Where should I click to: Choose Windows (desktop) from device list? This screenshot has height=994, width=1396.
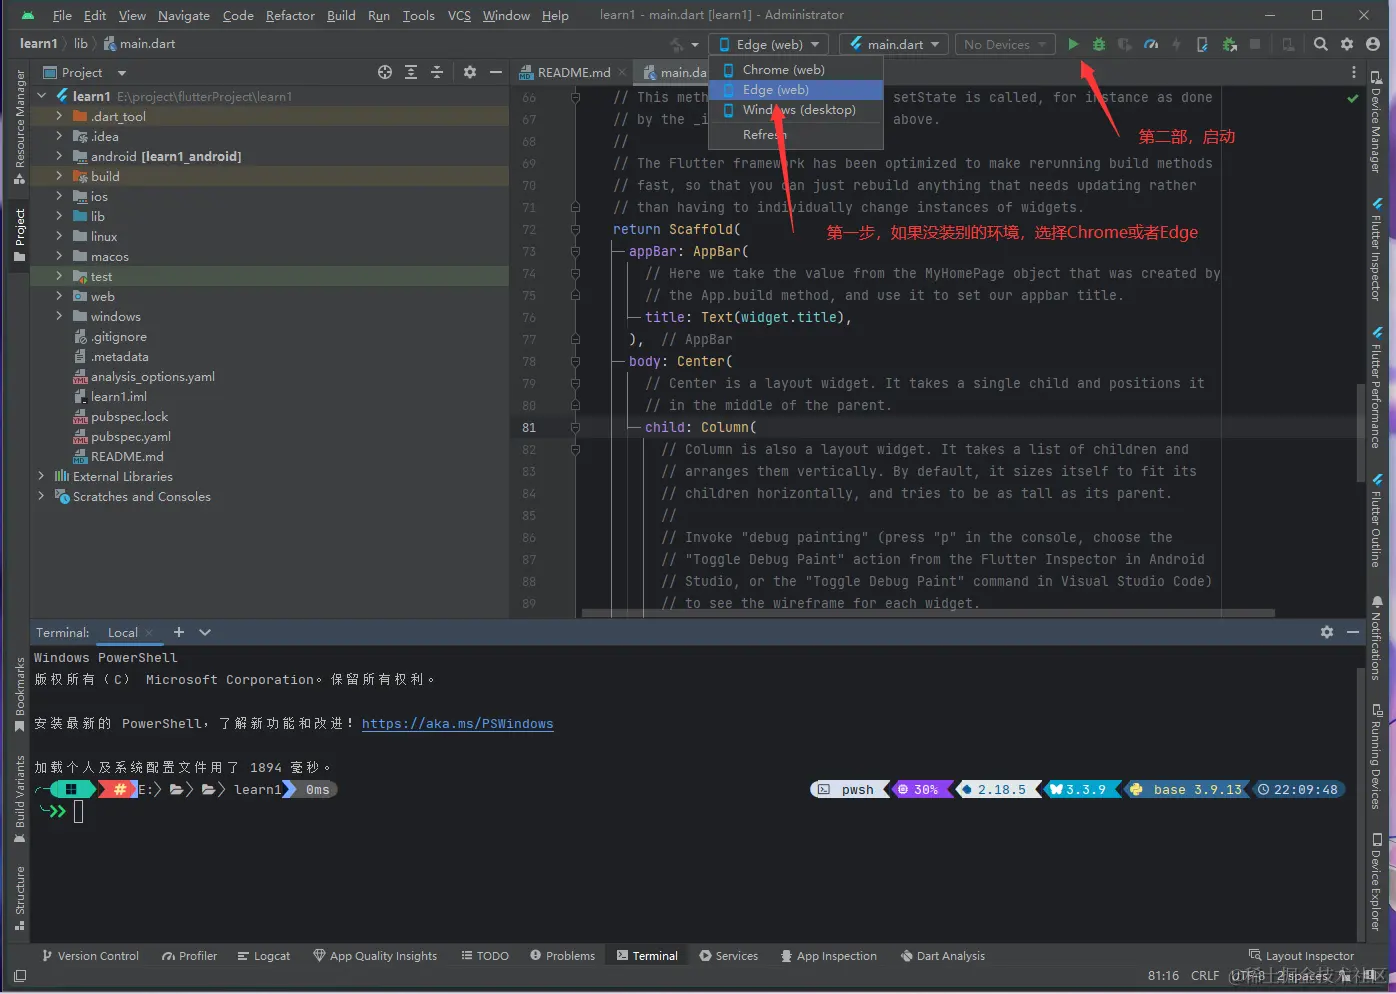pos(796,110)
